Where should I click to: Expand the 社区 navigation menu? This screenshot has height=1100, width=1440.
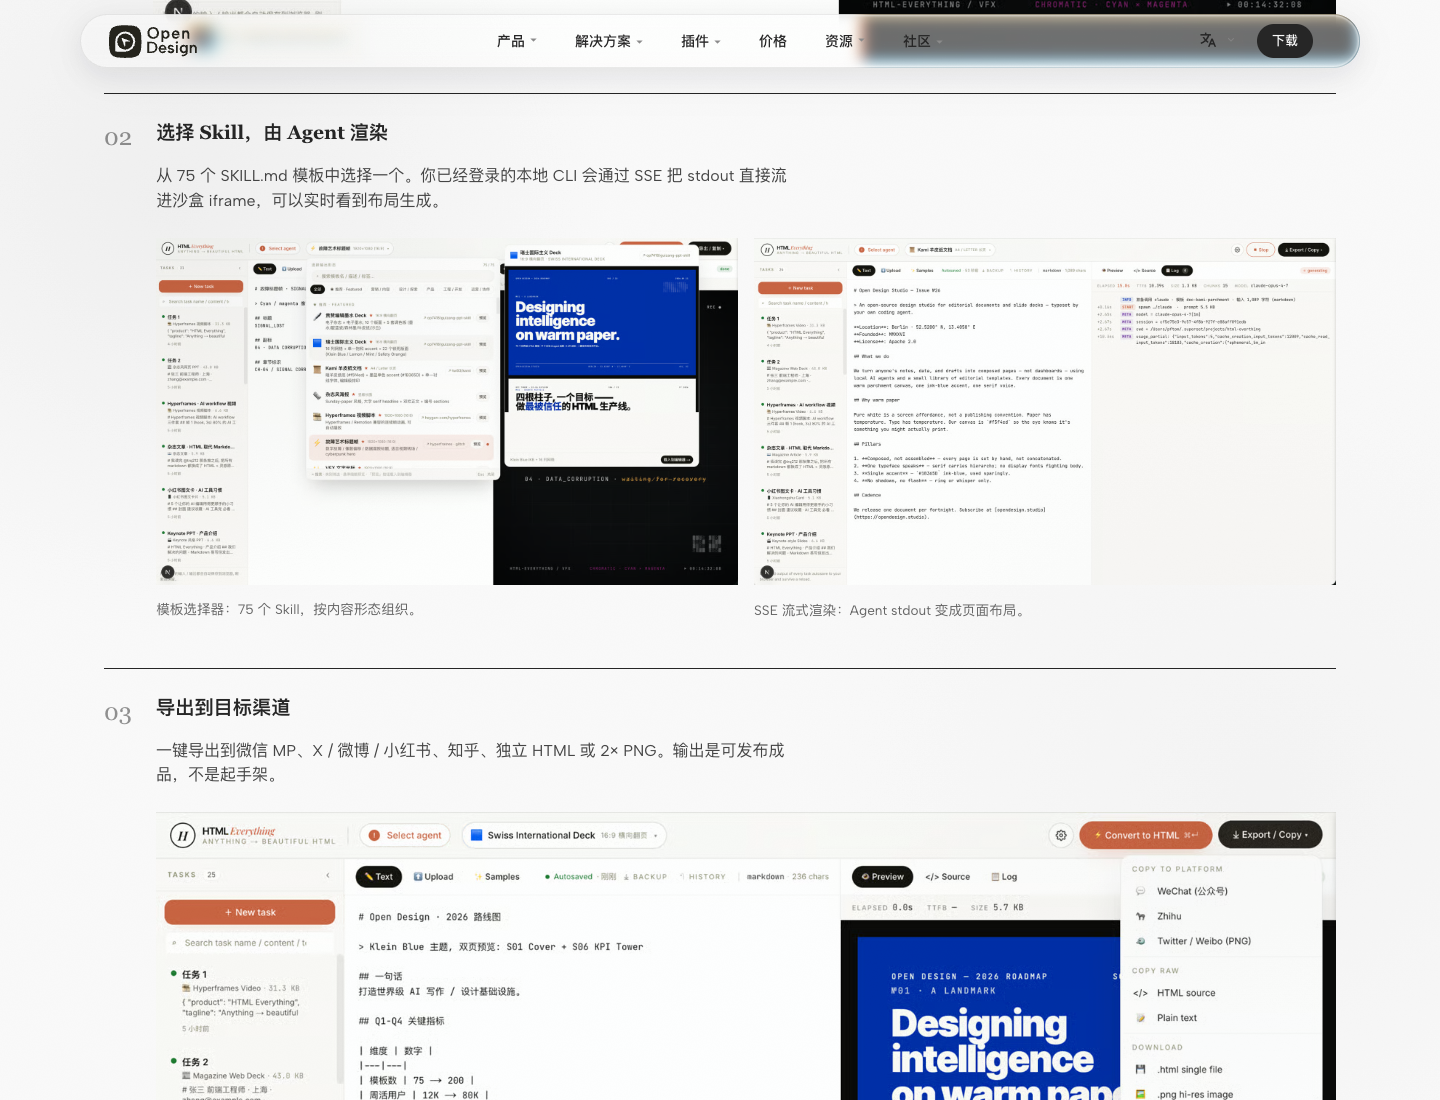click(x=923, y=41)
